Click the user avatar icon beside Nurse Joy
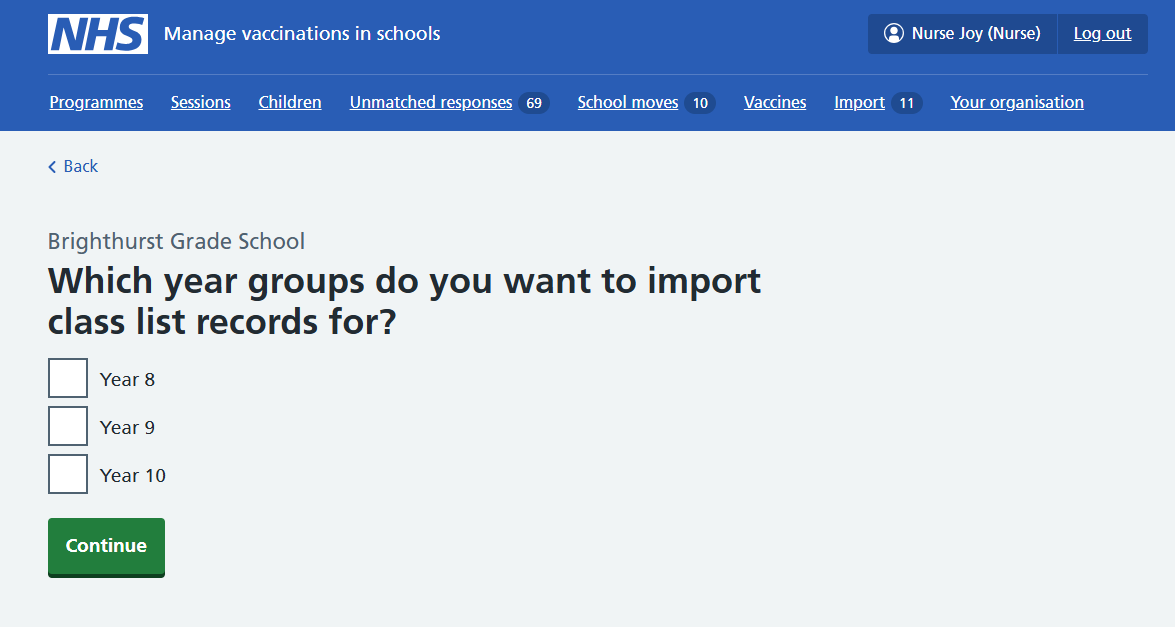Viewport: 1175px width, 627px height. pyautogui.click(x=893, y=33)
